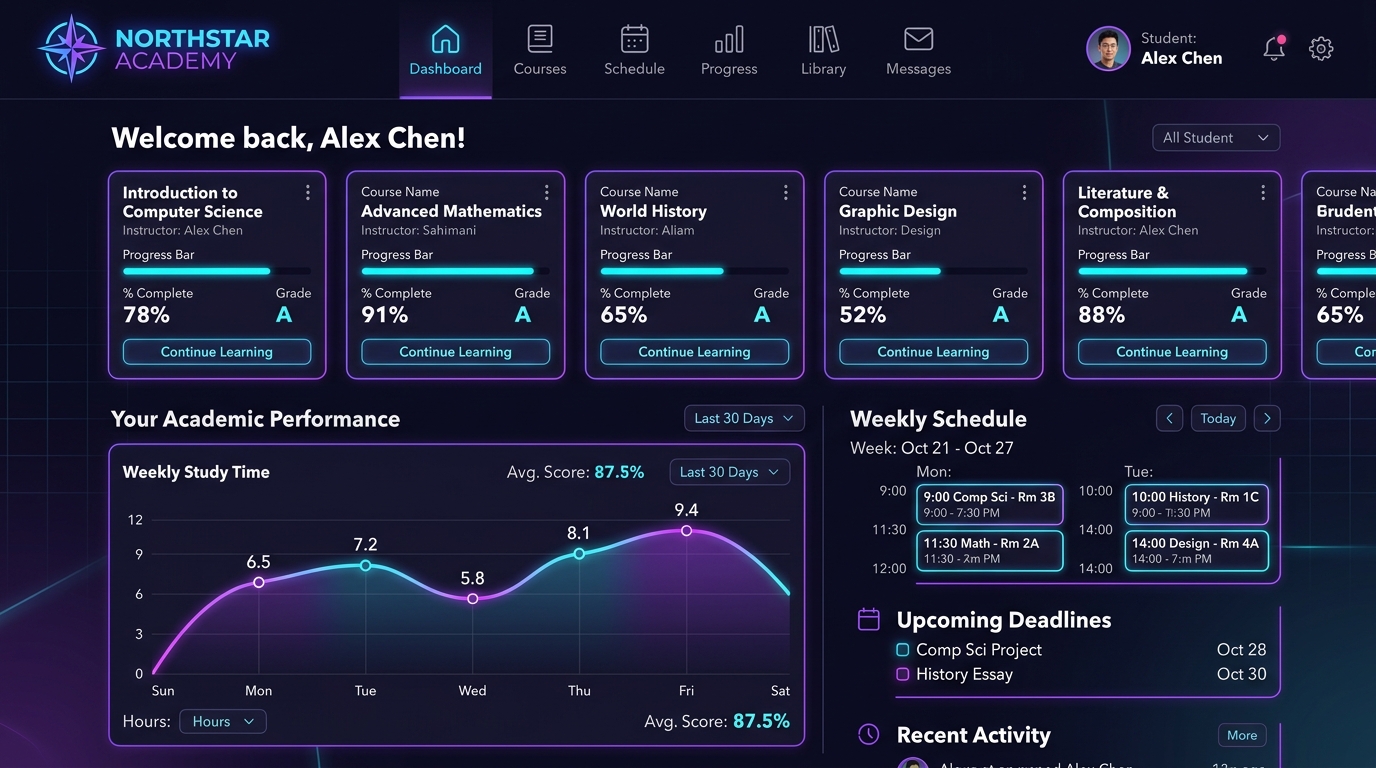1376x768 pixels.
Task: Go to previous week in Weekly Schedule
Action: point(1169,418)
